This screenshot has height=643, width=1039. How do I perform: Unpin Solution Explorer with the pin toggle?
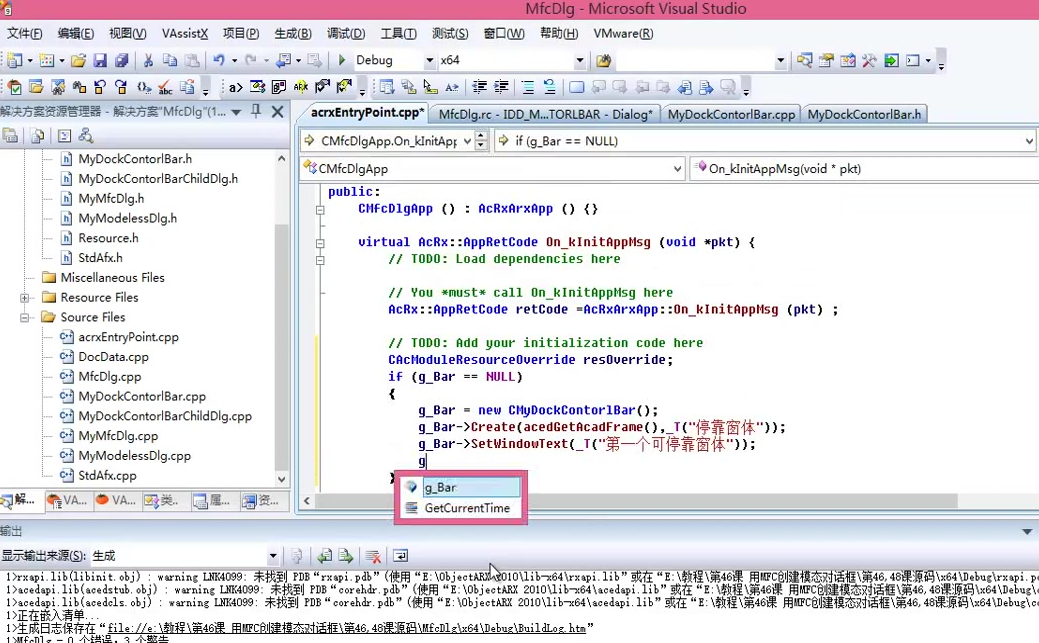pyautogui.click(x=257, y=112)
